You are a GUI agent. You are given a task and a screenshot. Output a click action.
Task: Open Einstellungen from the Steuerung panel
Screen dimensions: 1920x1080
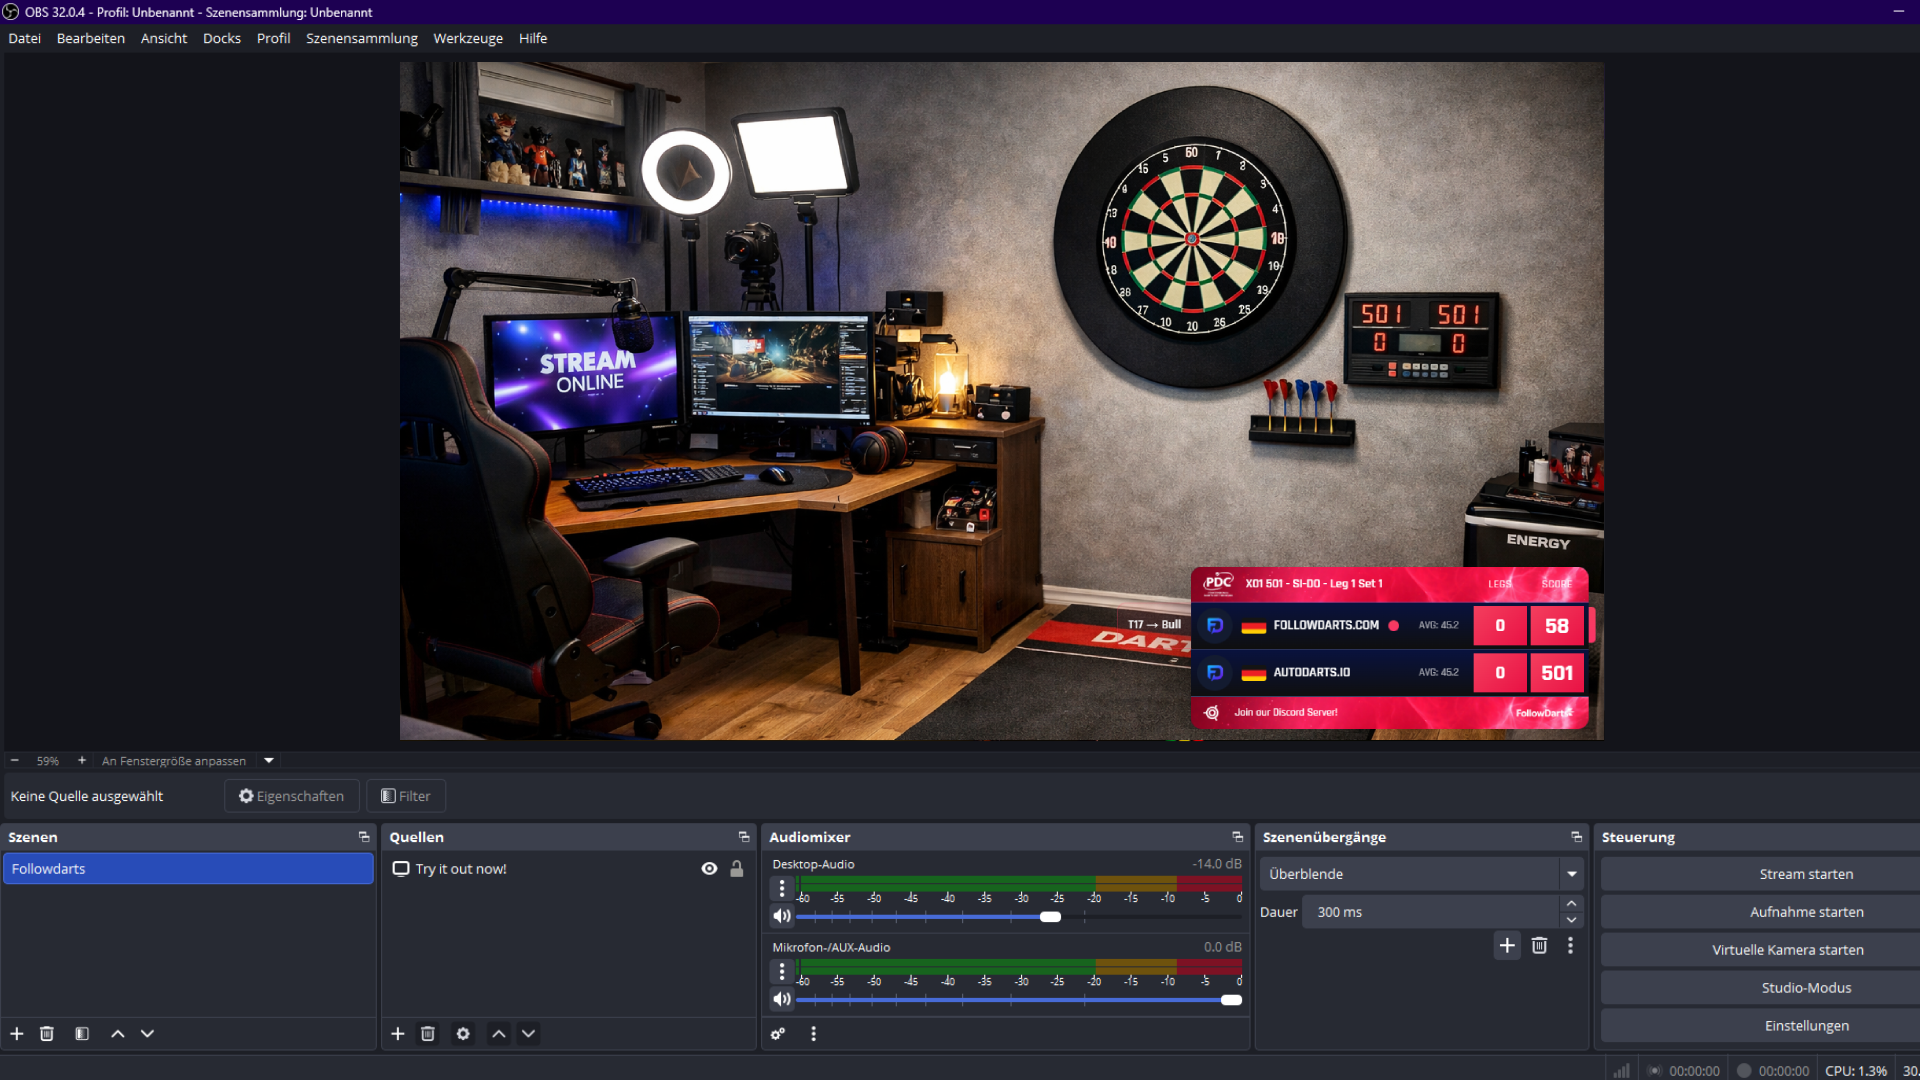pyautogui.click(x=1806, y=1025)
